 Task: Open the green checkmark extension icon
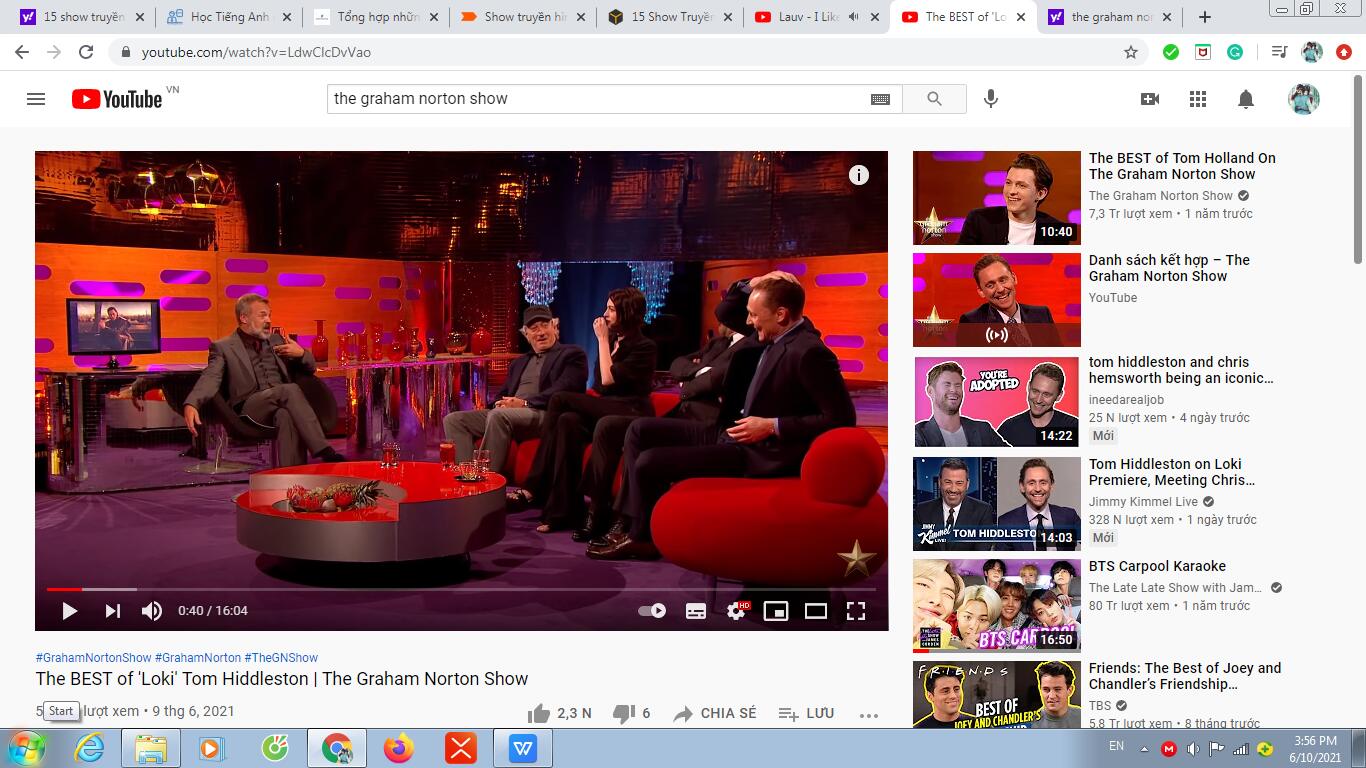point(1171,52)
